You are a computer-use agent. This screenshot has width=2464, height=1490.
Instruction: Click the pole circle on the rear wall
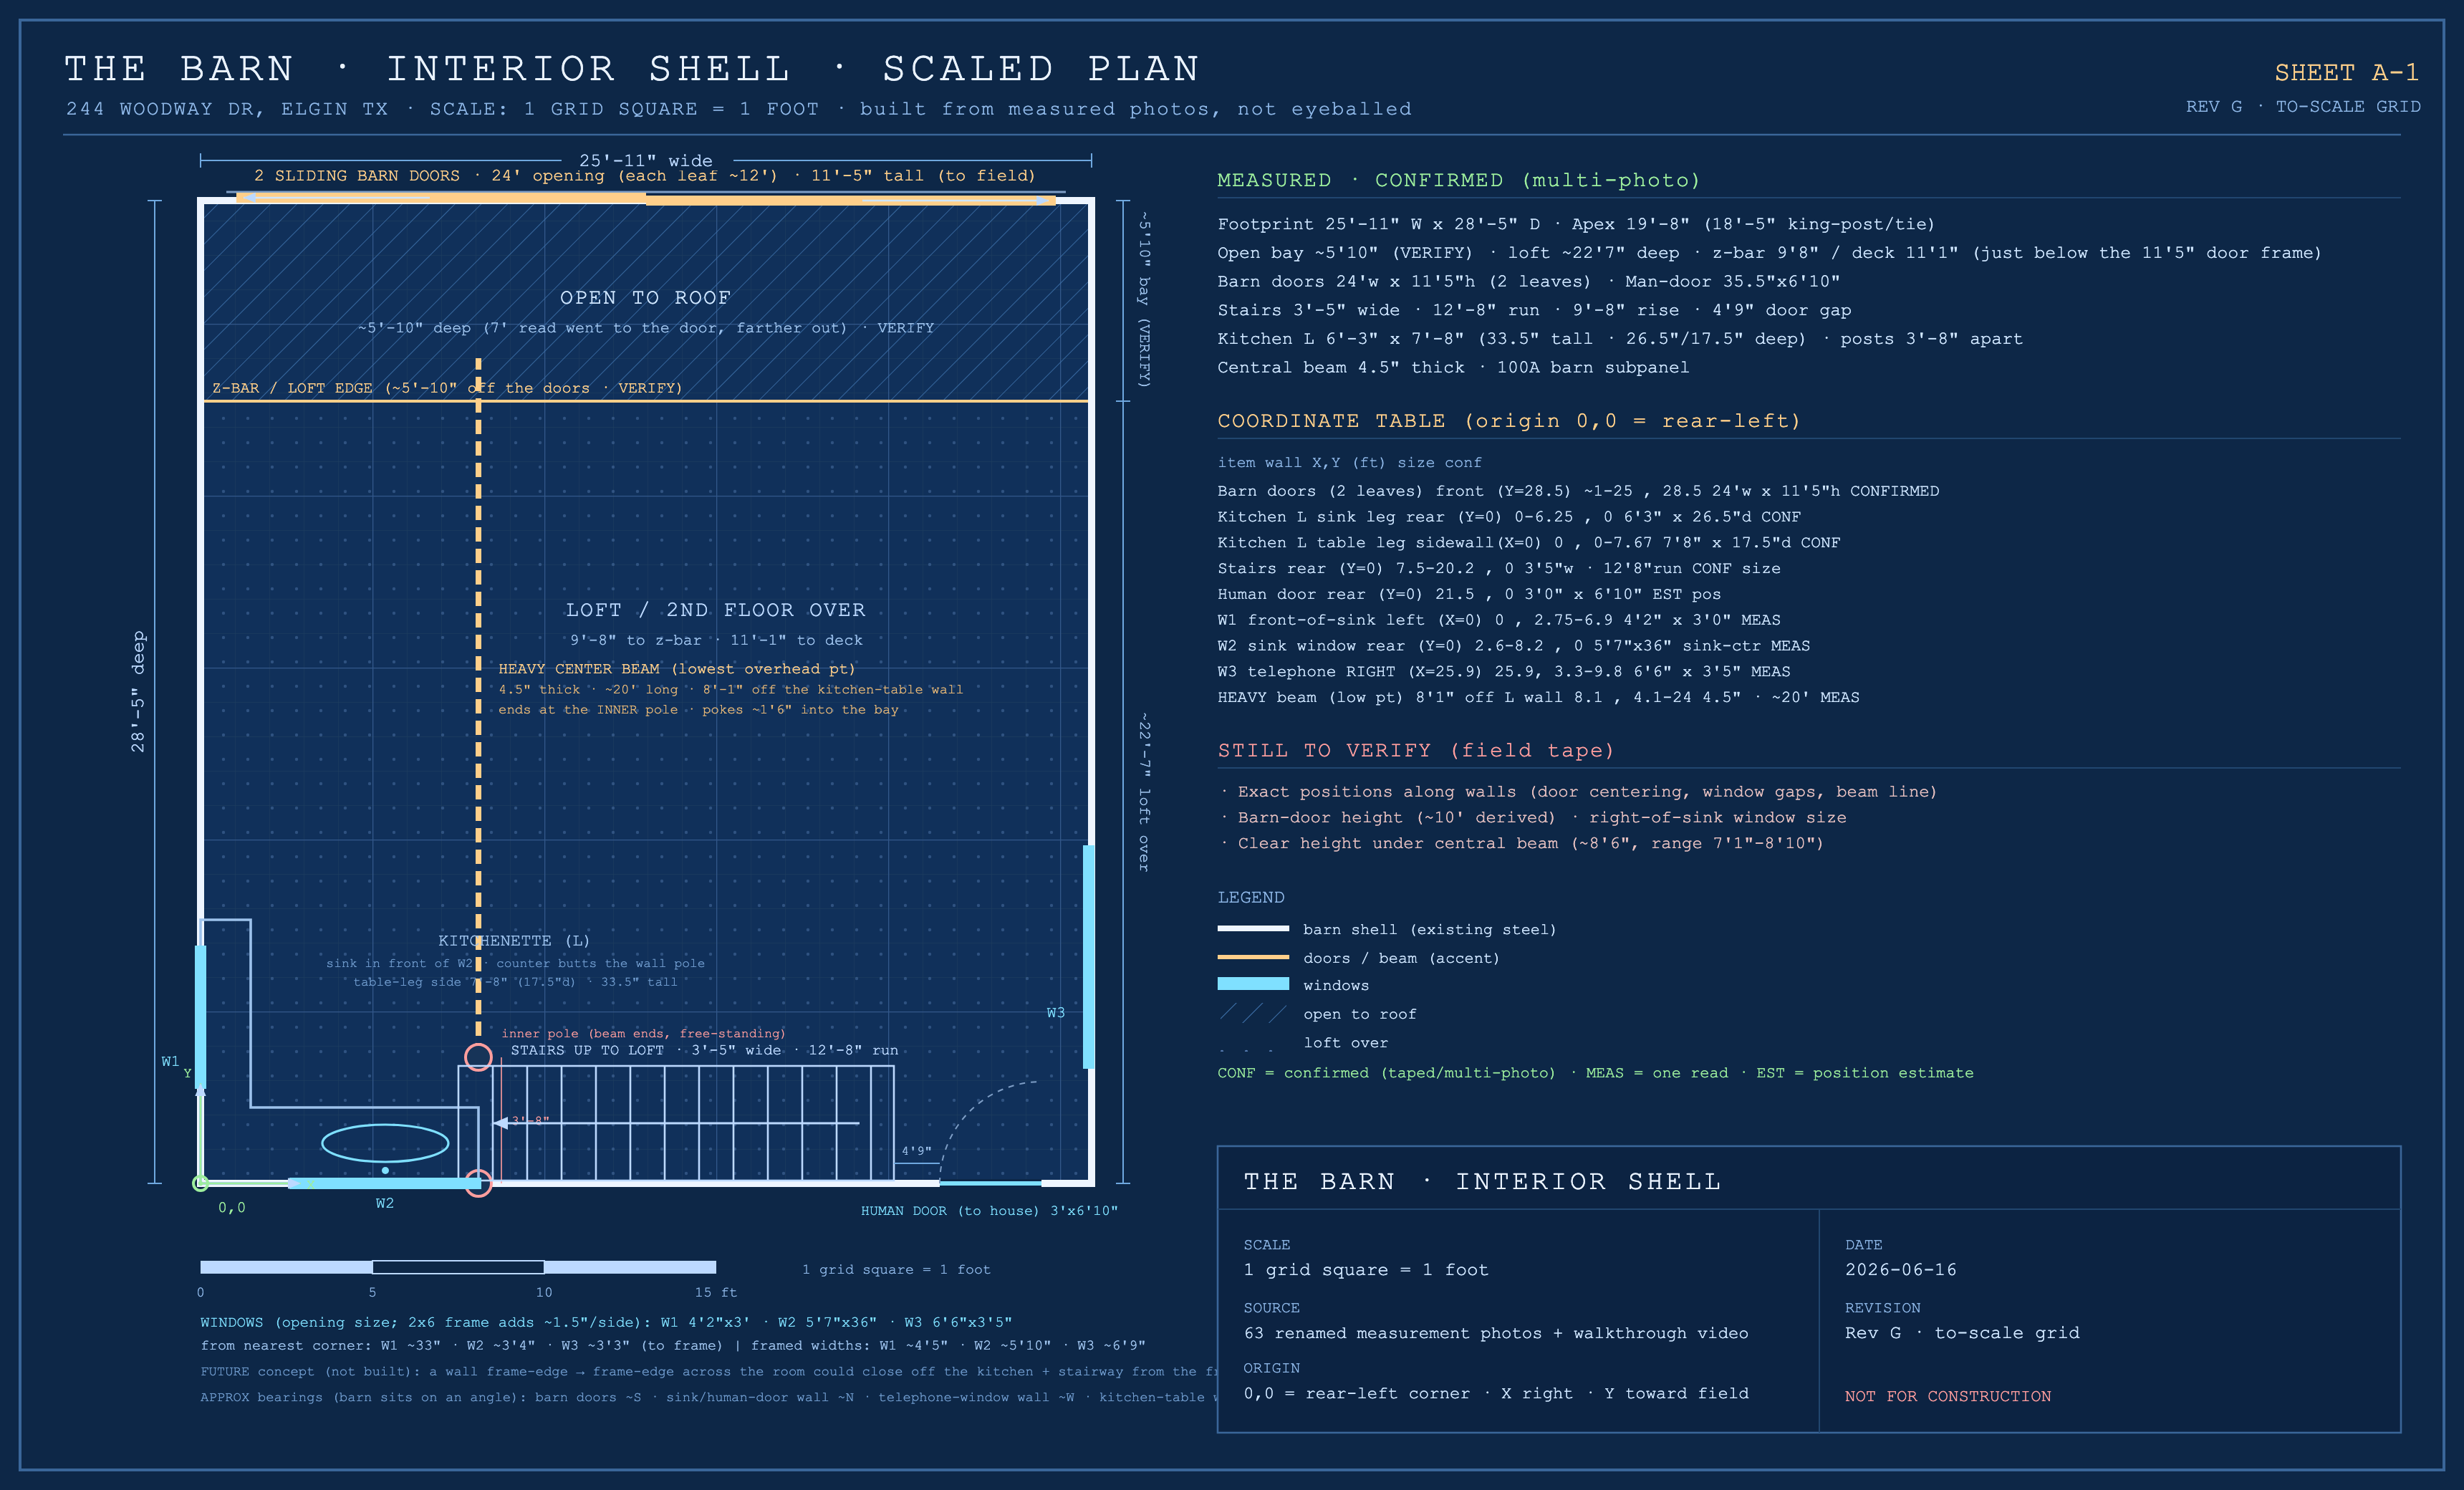[x=478, y=1183]
